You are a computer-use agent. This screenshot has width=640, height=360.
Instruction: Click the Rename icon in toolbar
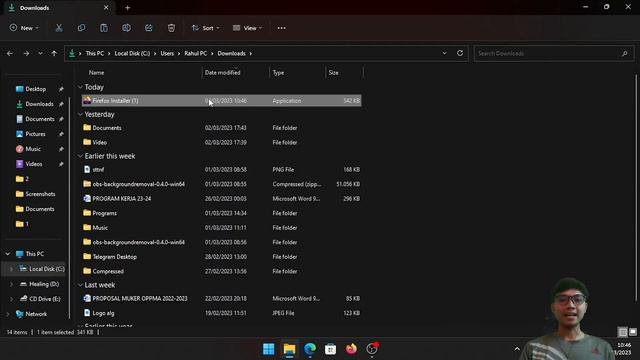coord(126,28)
